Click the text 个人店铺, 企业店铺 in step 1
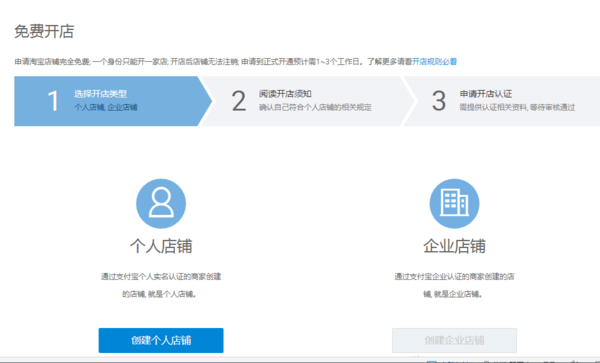The width and height of the screenshot is (600, 363). coord(106,107)
